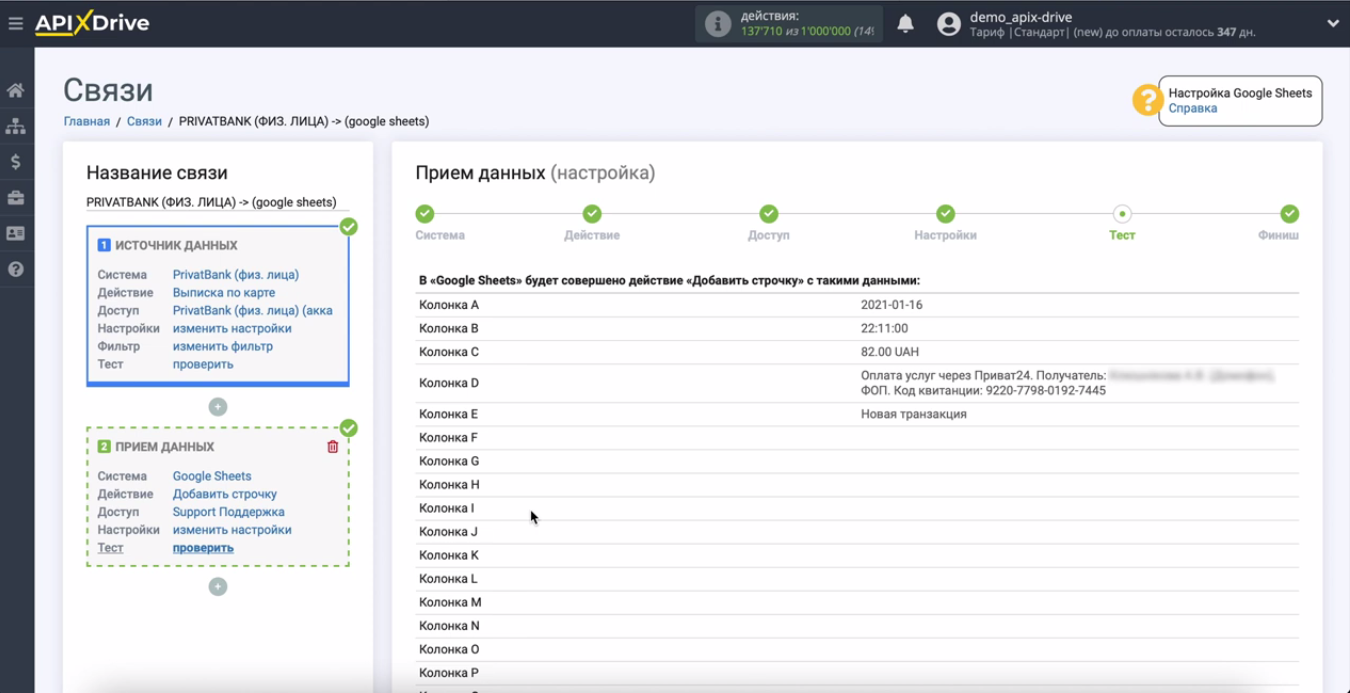Expand the account dropdown chevron
Screen dimensions: 1350x693
point(1332,23)
